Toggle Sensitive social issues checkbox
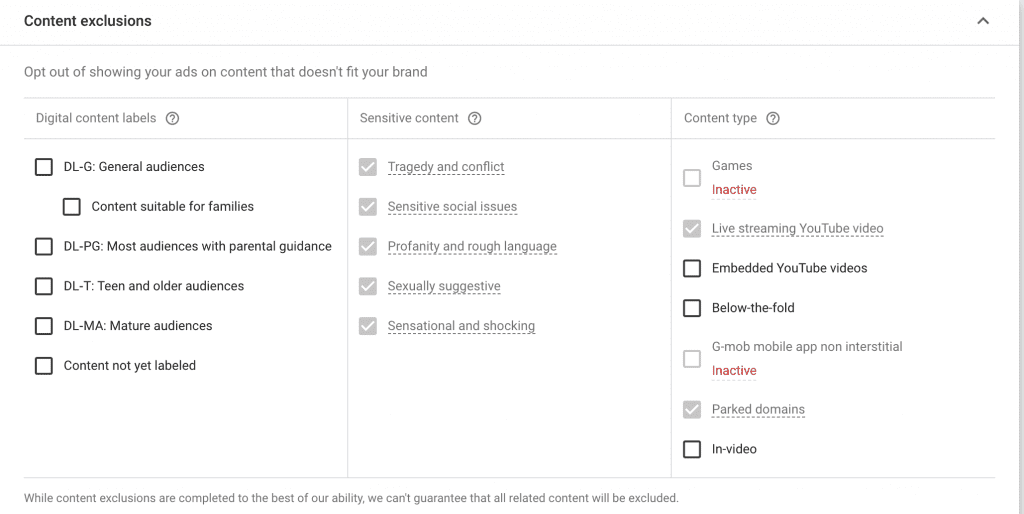 pos(368,207)
